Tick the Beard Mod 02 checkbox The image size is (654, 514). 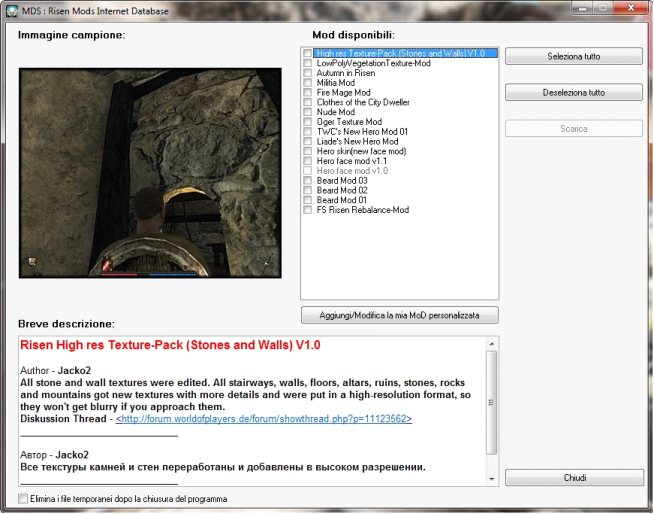click(x=307, y=190)
